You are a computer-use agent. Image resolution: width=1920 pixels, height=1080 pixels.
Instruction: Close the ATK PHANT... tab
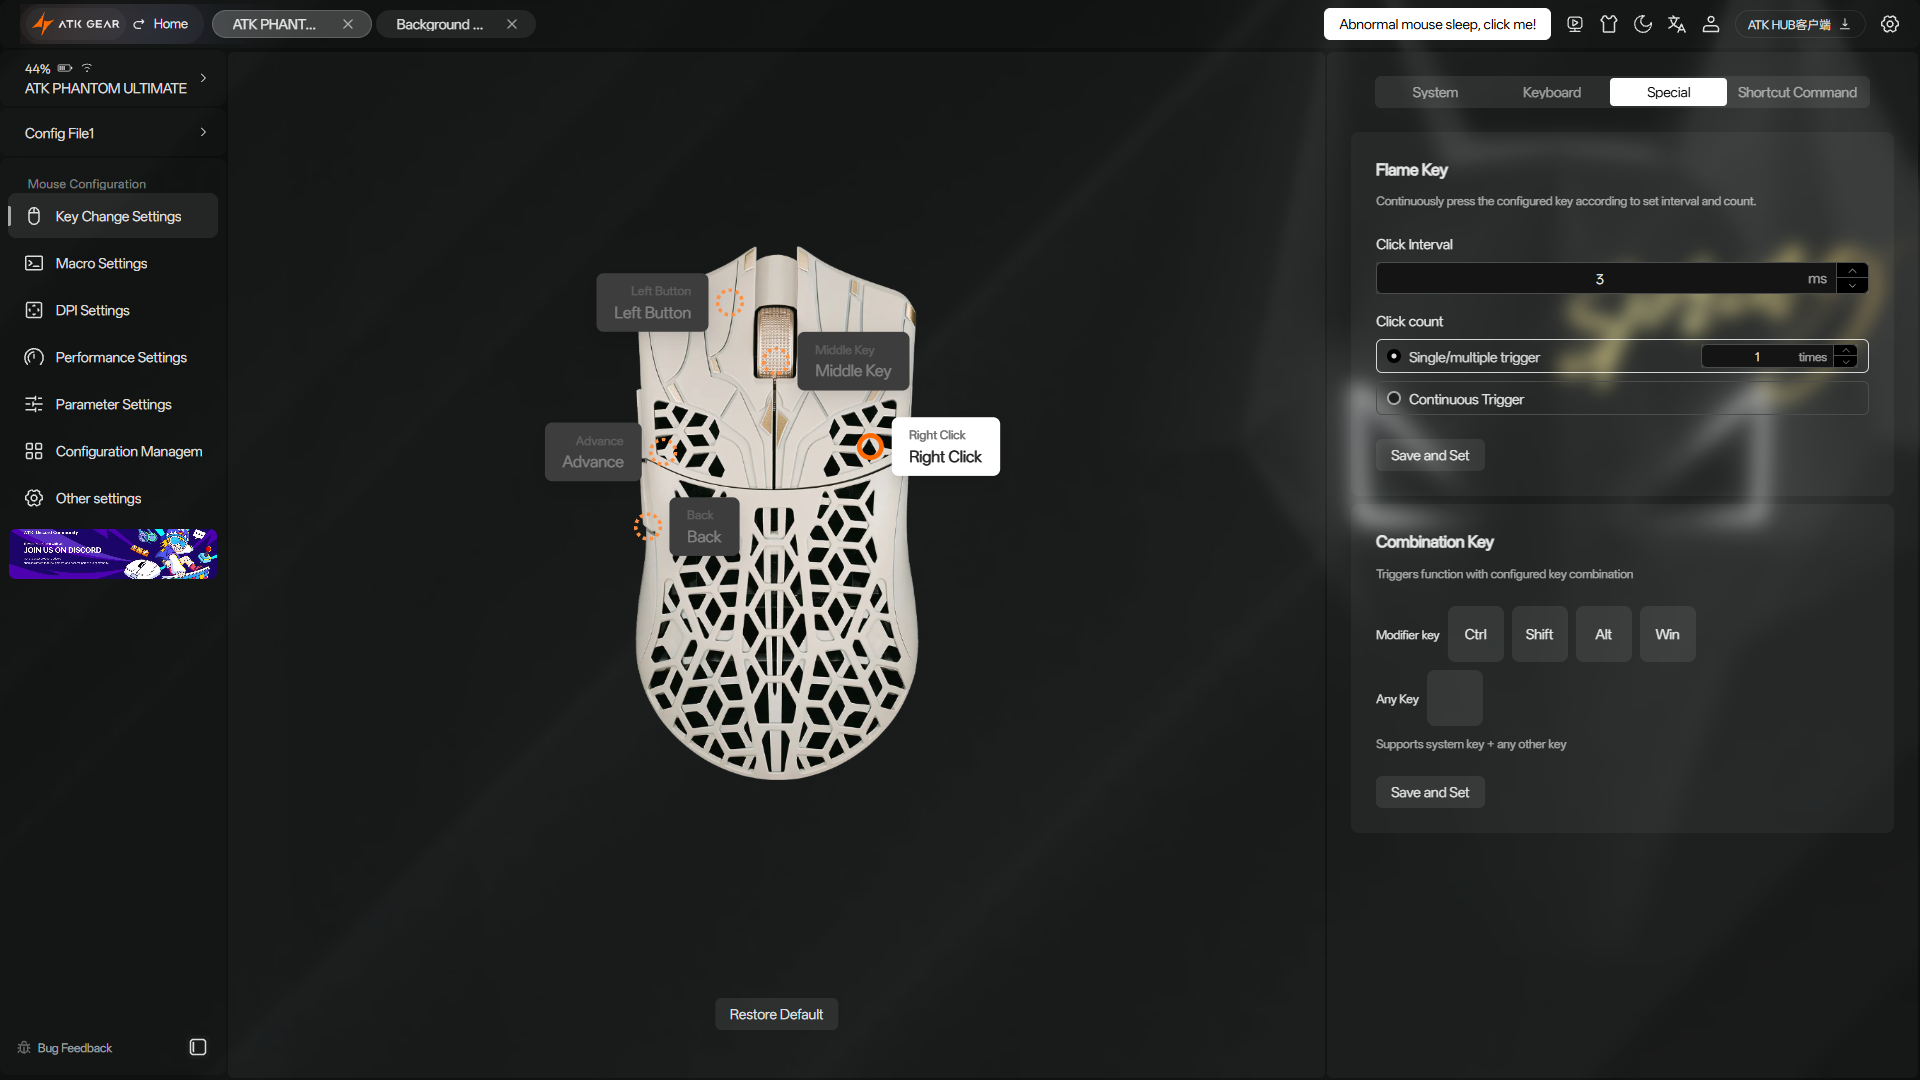click(x=348, y=24)
